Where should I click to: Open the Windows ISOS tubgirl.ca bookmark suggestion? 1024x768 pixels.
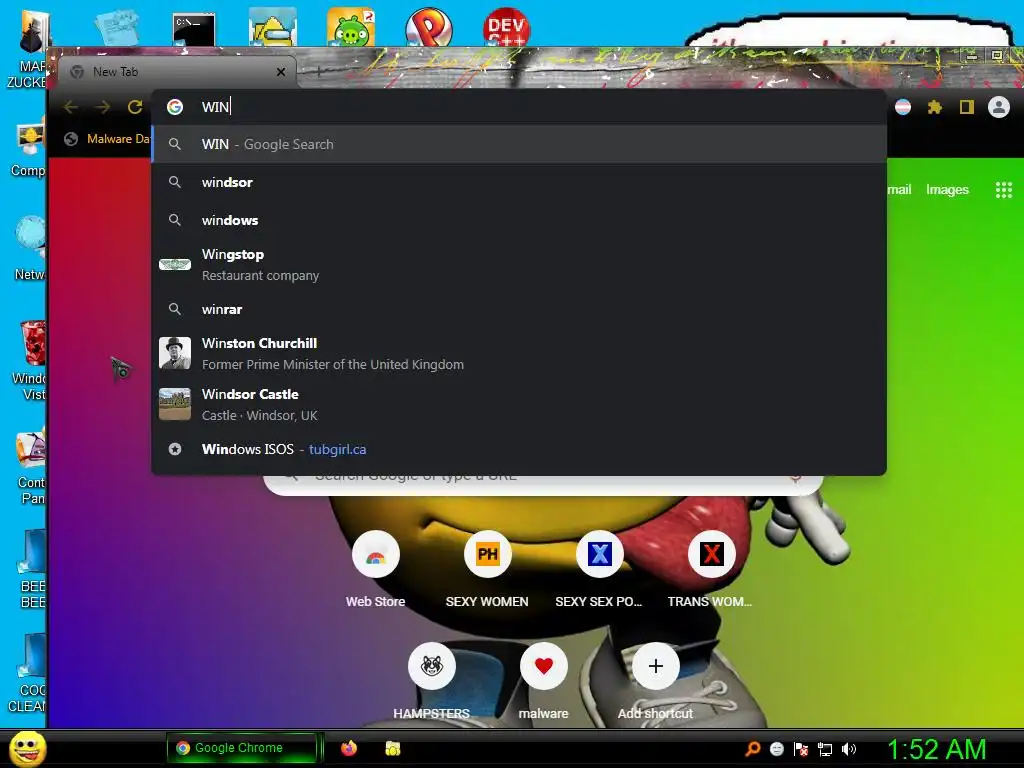coord(519,449)
